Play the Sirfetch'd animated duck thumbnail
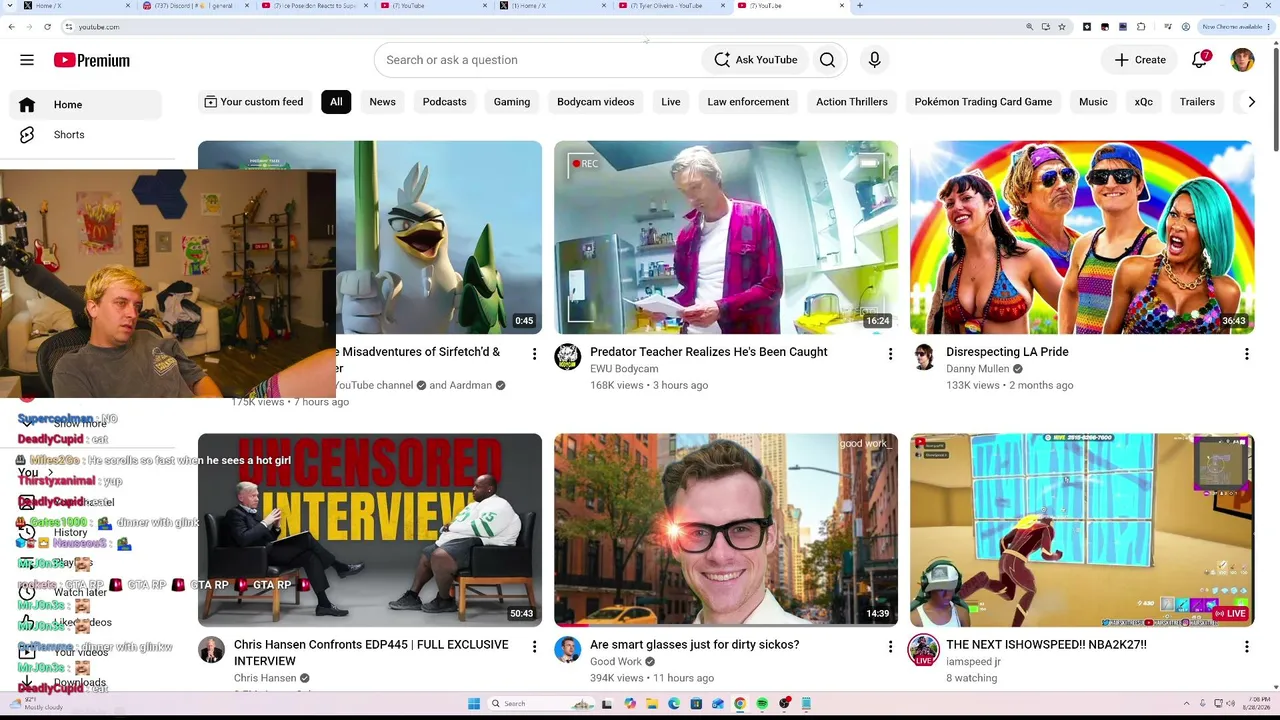The width and height of the screenshot is (1280, 720). pos(440,237)
